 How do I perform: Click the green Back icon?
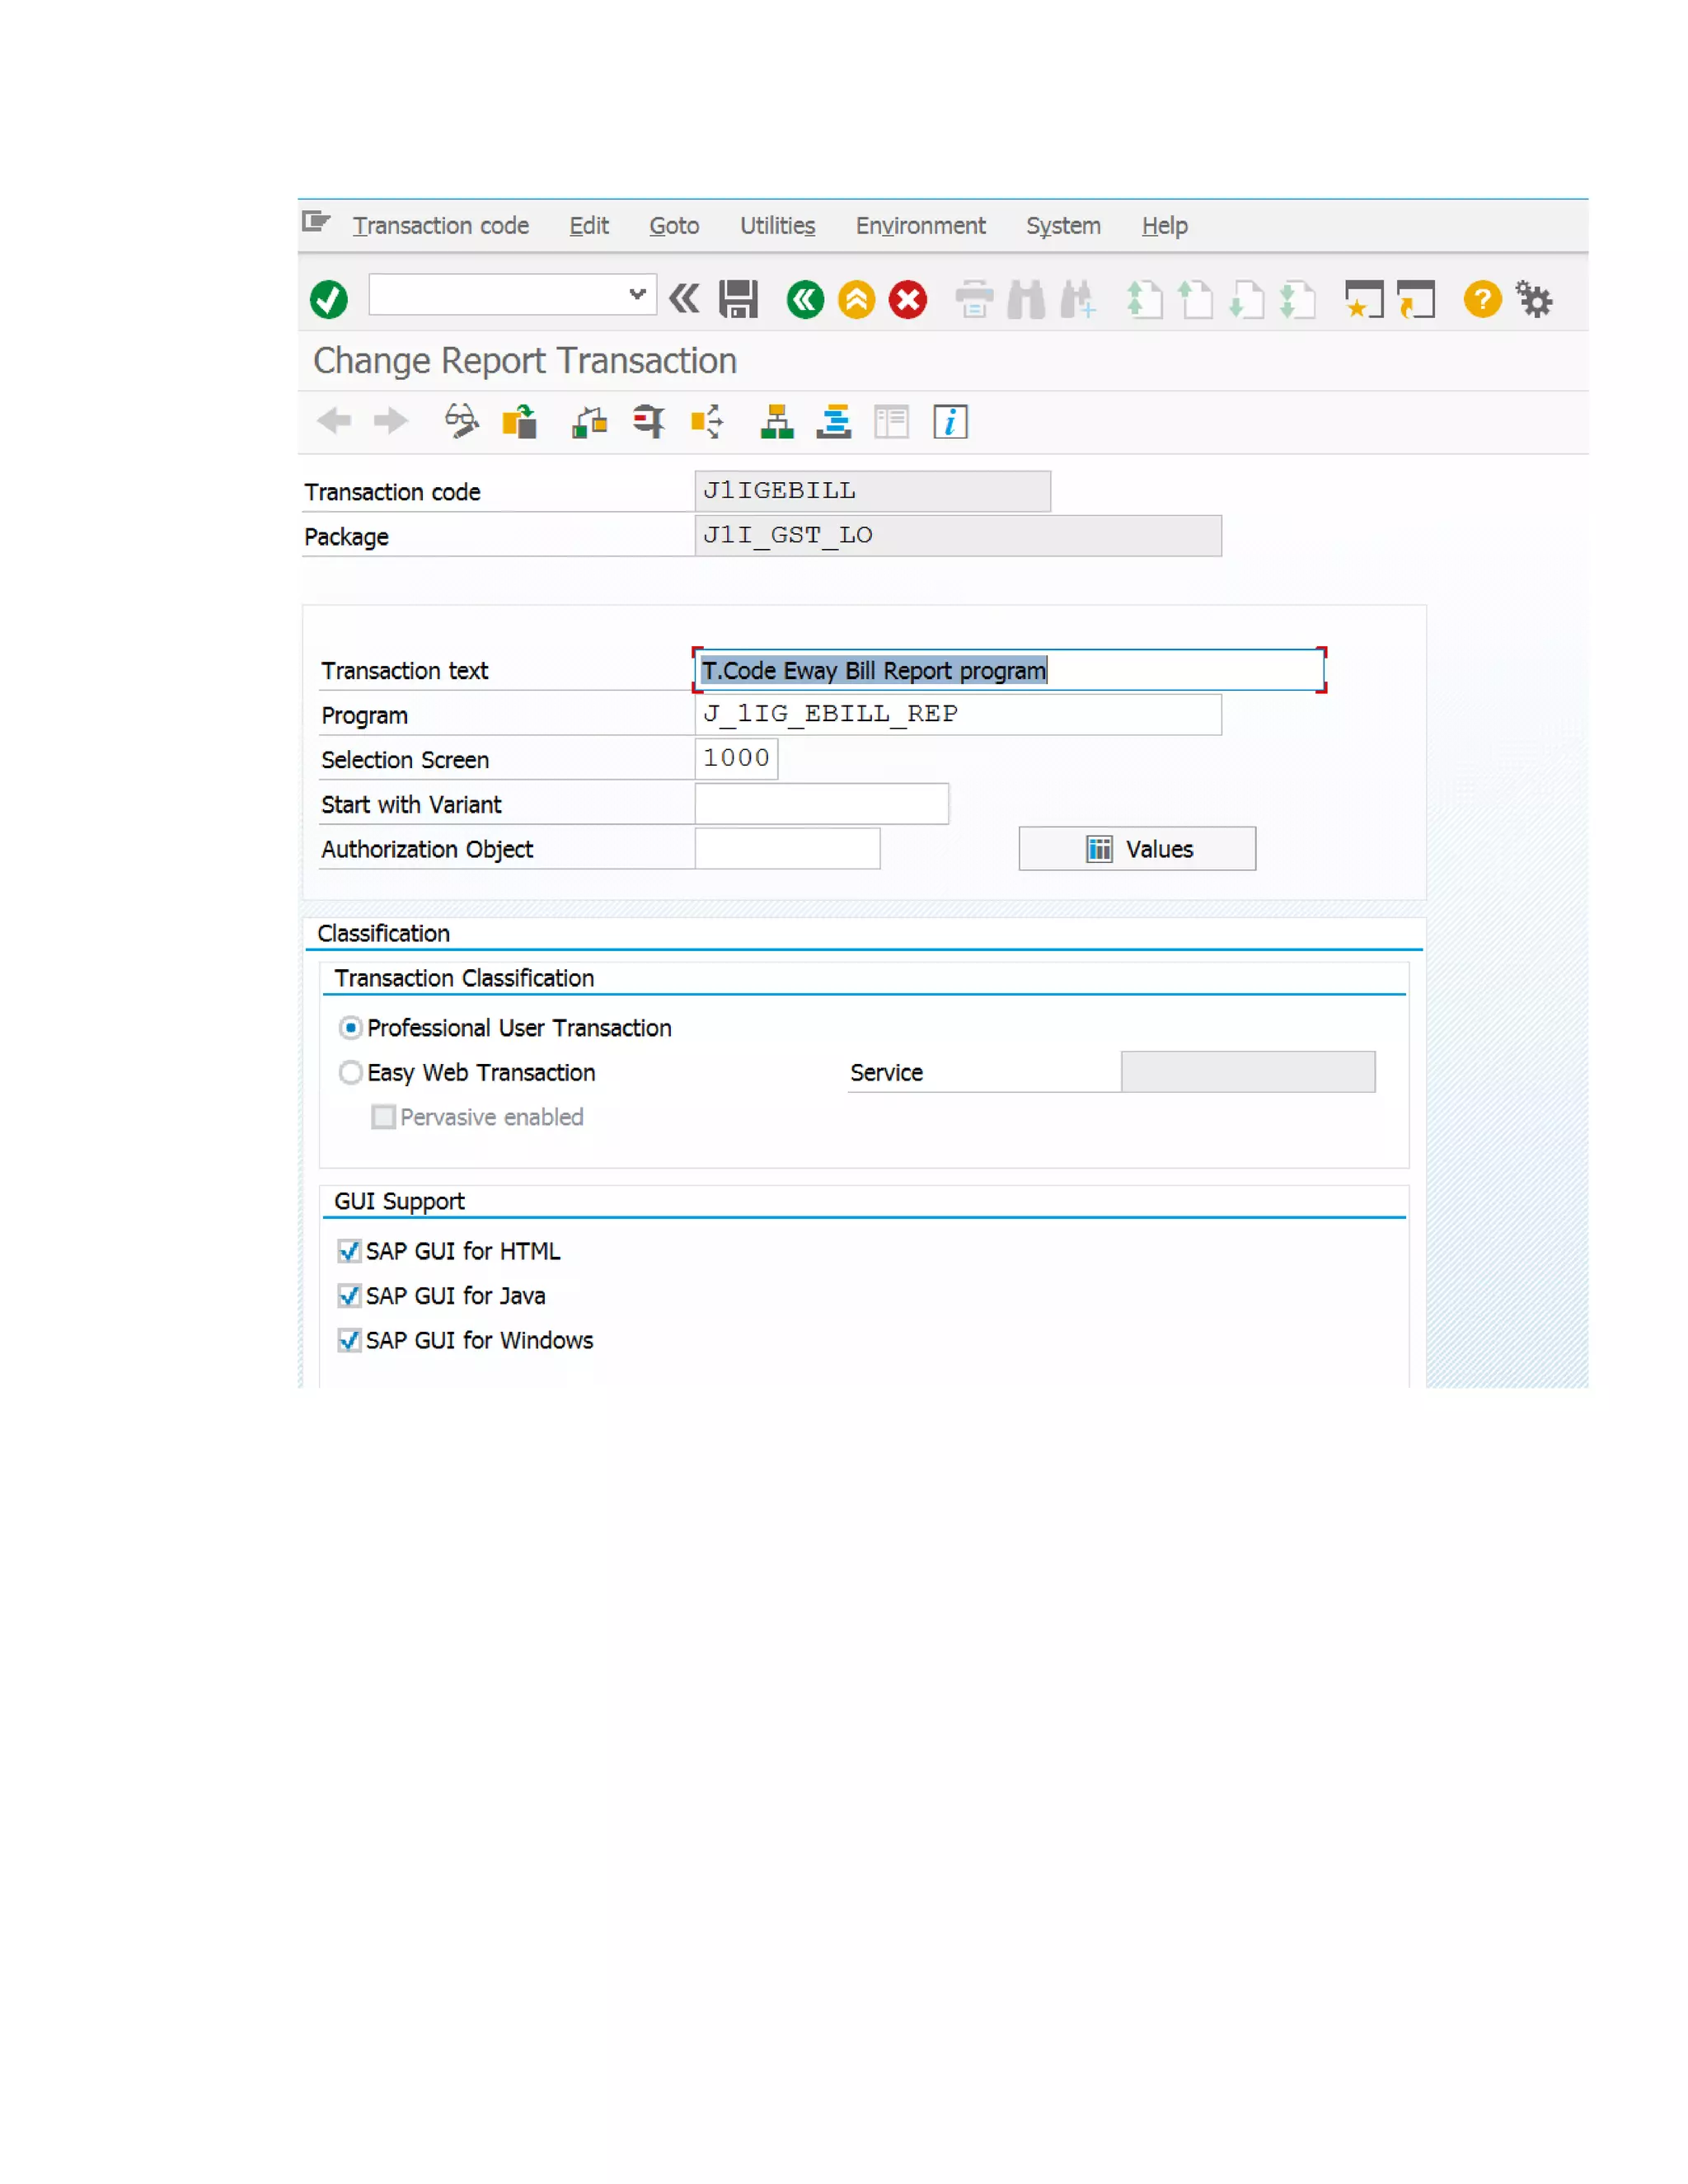coord(805,299)
